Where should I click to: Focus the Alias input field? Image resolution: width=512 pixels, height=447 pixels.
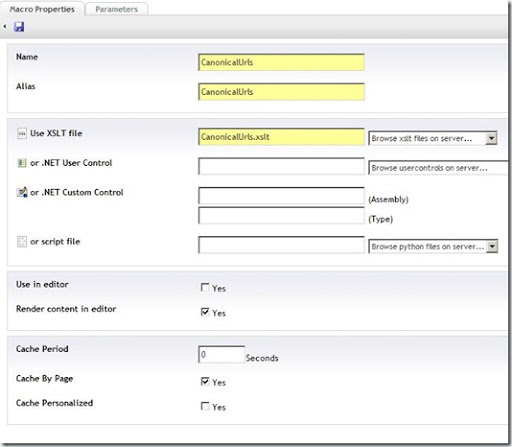281,92
